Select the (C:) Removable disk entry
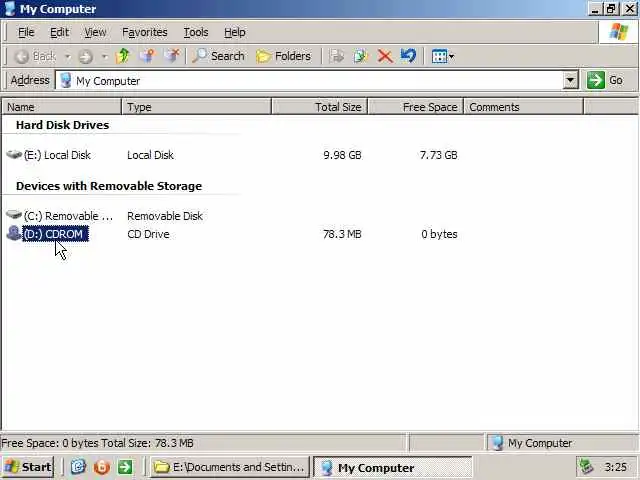The image size is (640, 480). [x=68, y=216]
